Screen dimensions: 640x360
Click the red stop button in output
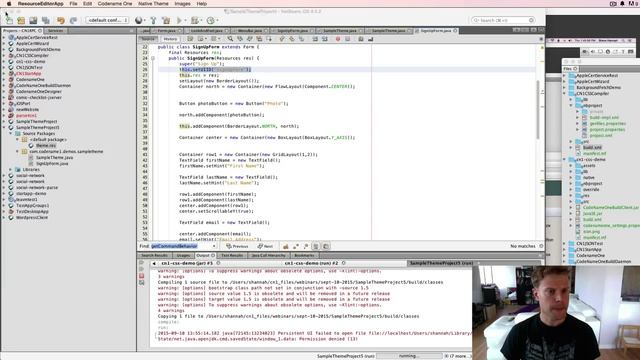tap(142, 276)
